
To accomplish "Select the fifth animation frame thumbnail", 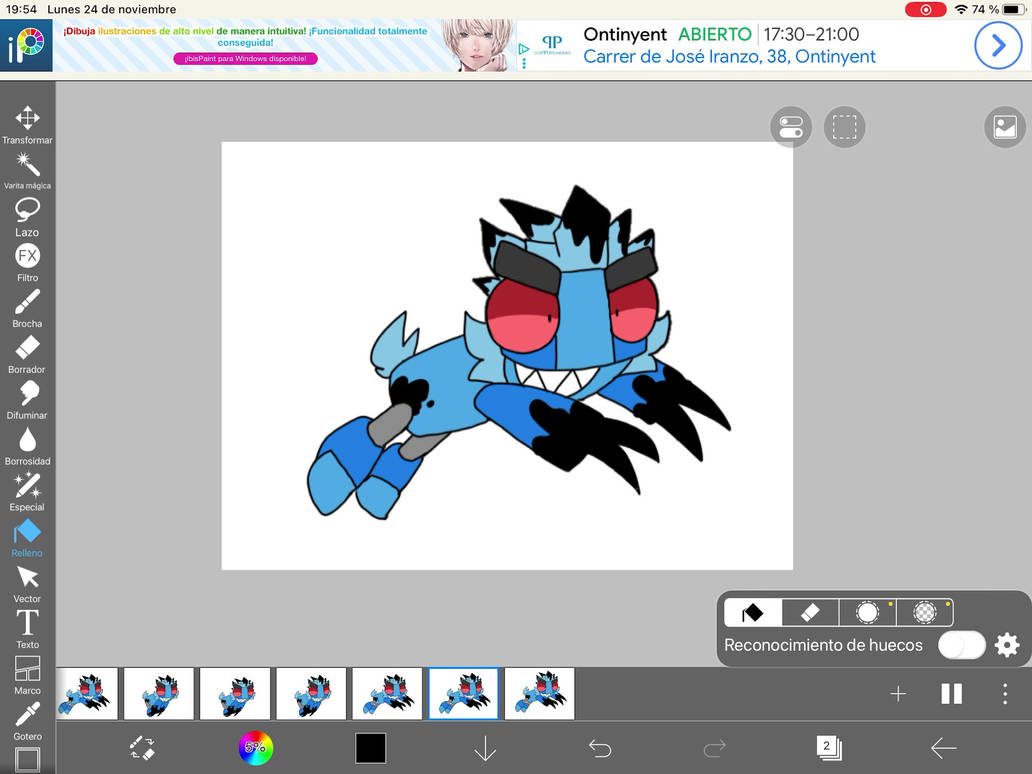I will click(x=388, y=694).
